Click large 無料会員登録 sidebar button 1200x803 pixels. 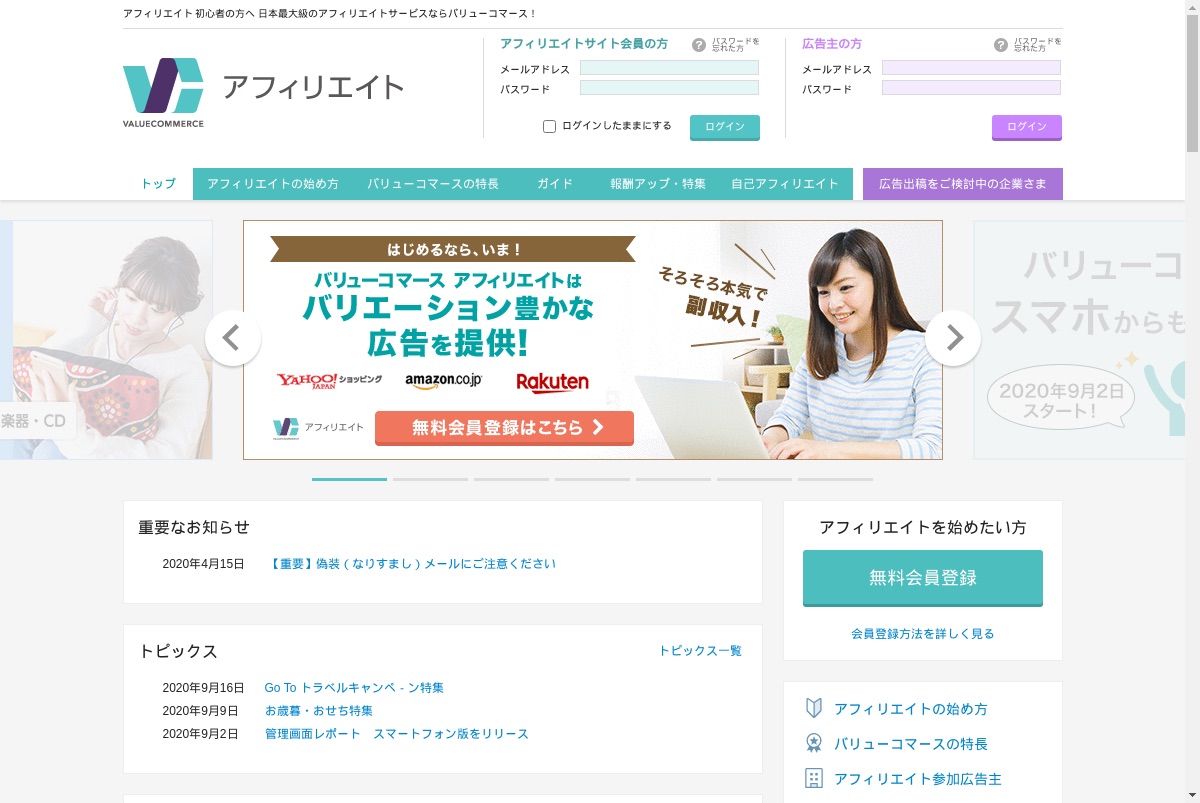point(923,578)
